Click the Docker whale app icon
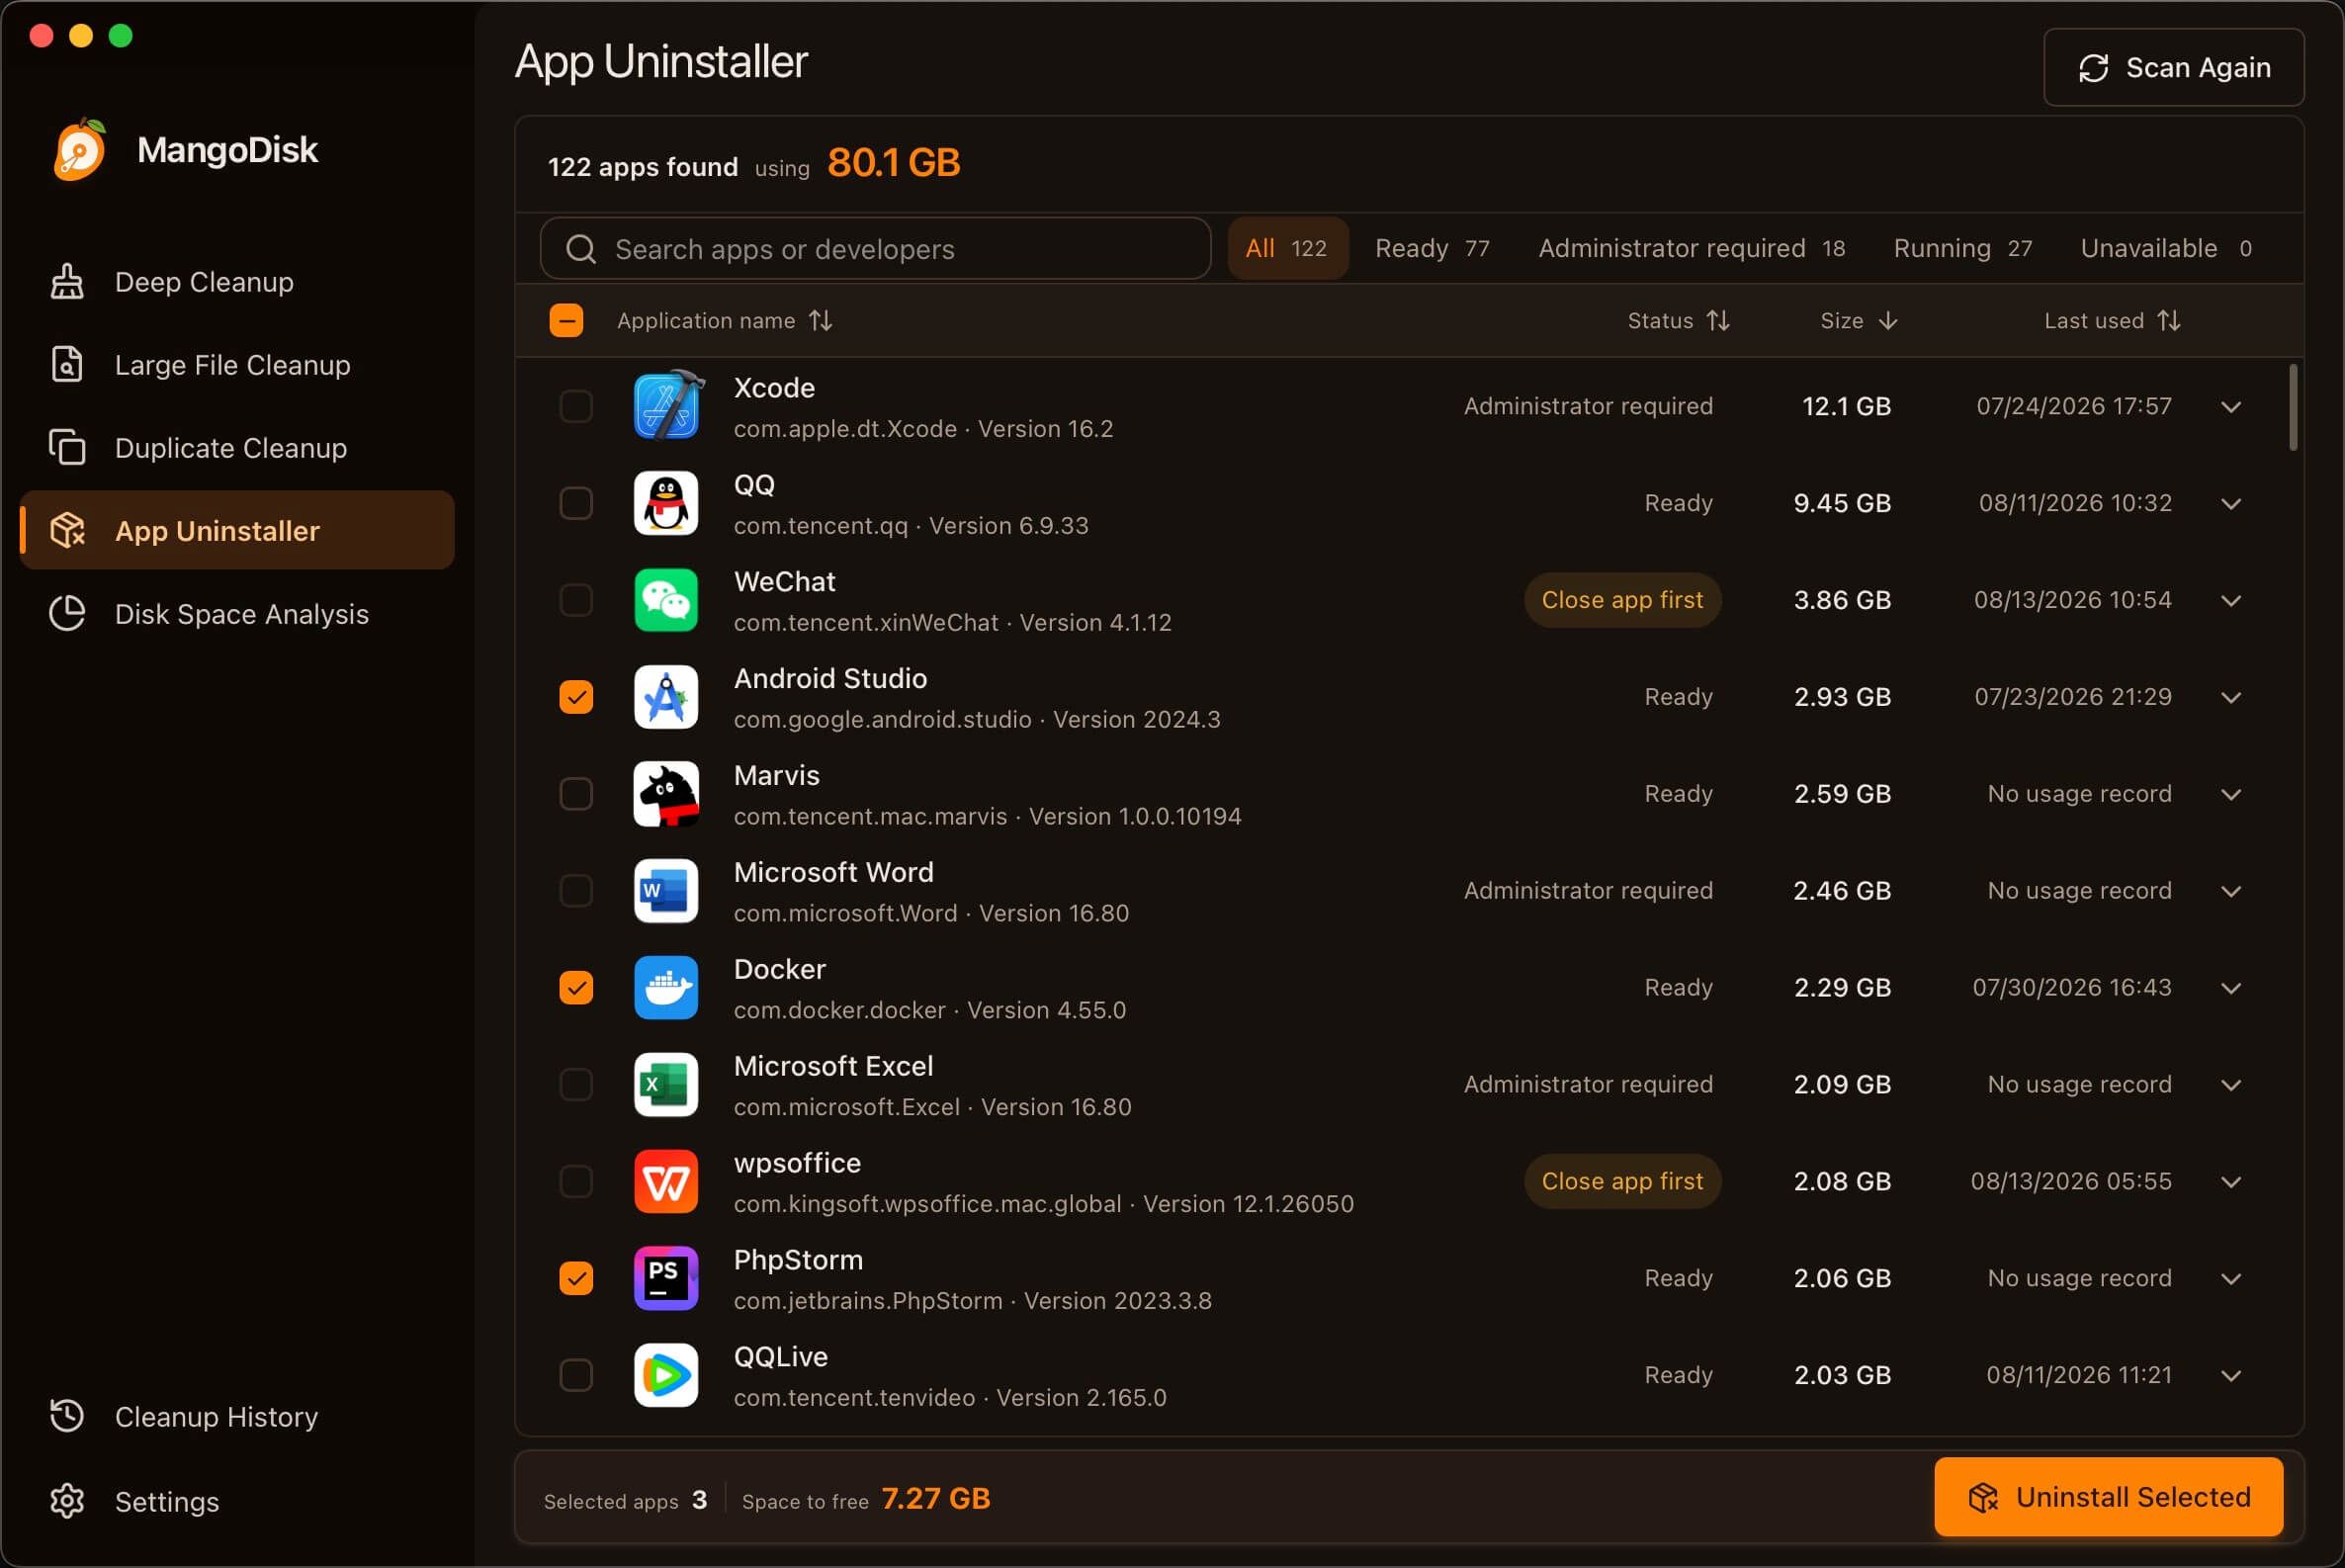This screenshot has height=1568, width=2345. 666,988
